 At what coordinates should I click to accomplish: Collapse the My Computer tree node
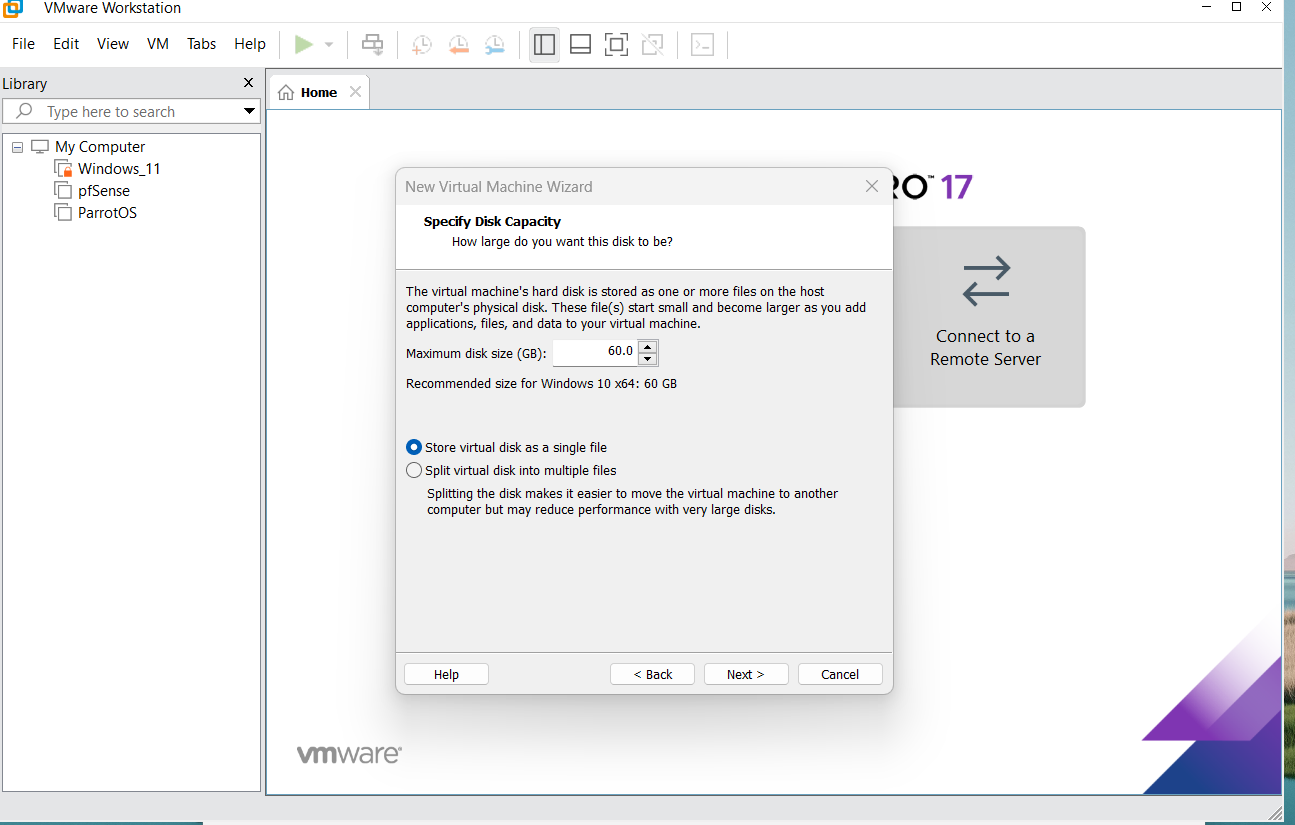pyautogui.click(x=17, y=147)
